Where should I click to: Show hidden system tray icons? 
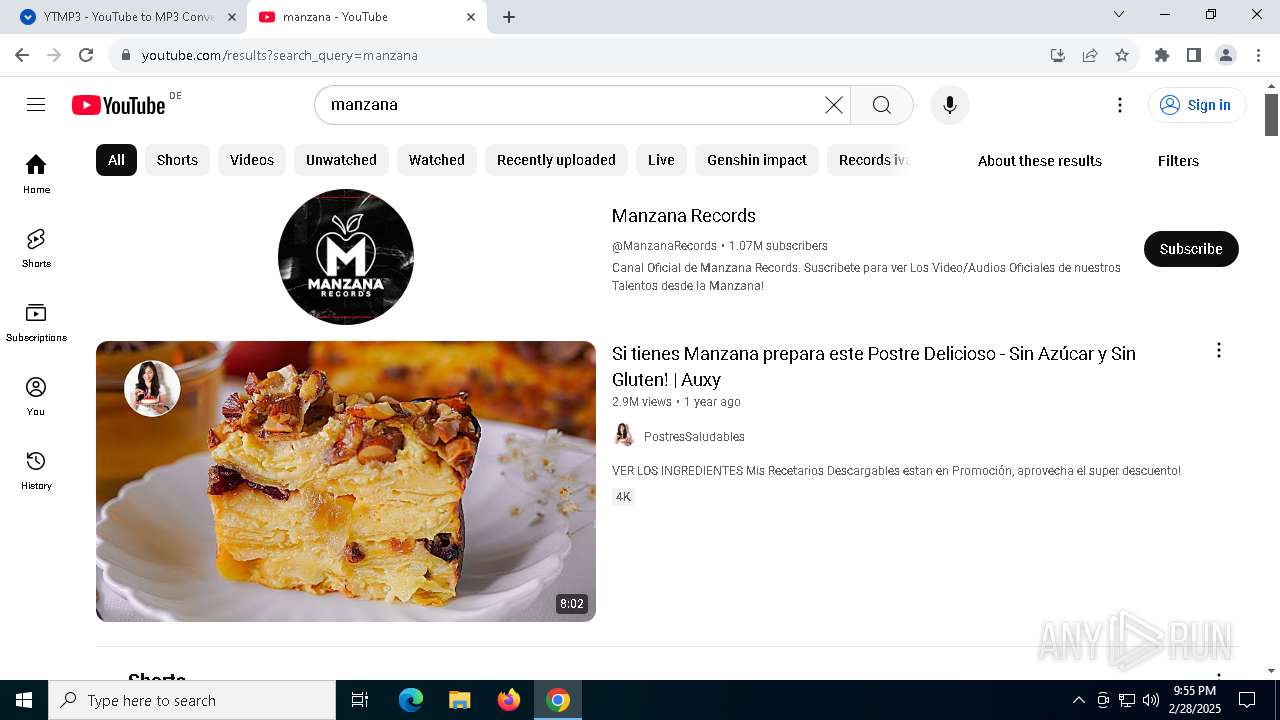click(1078, 700)
